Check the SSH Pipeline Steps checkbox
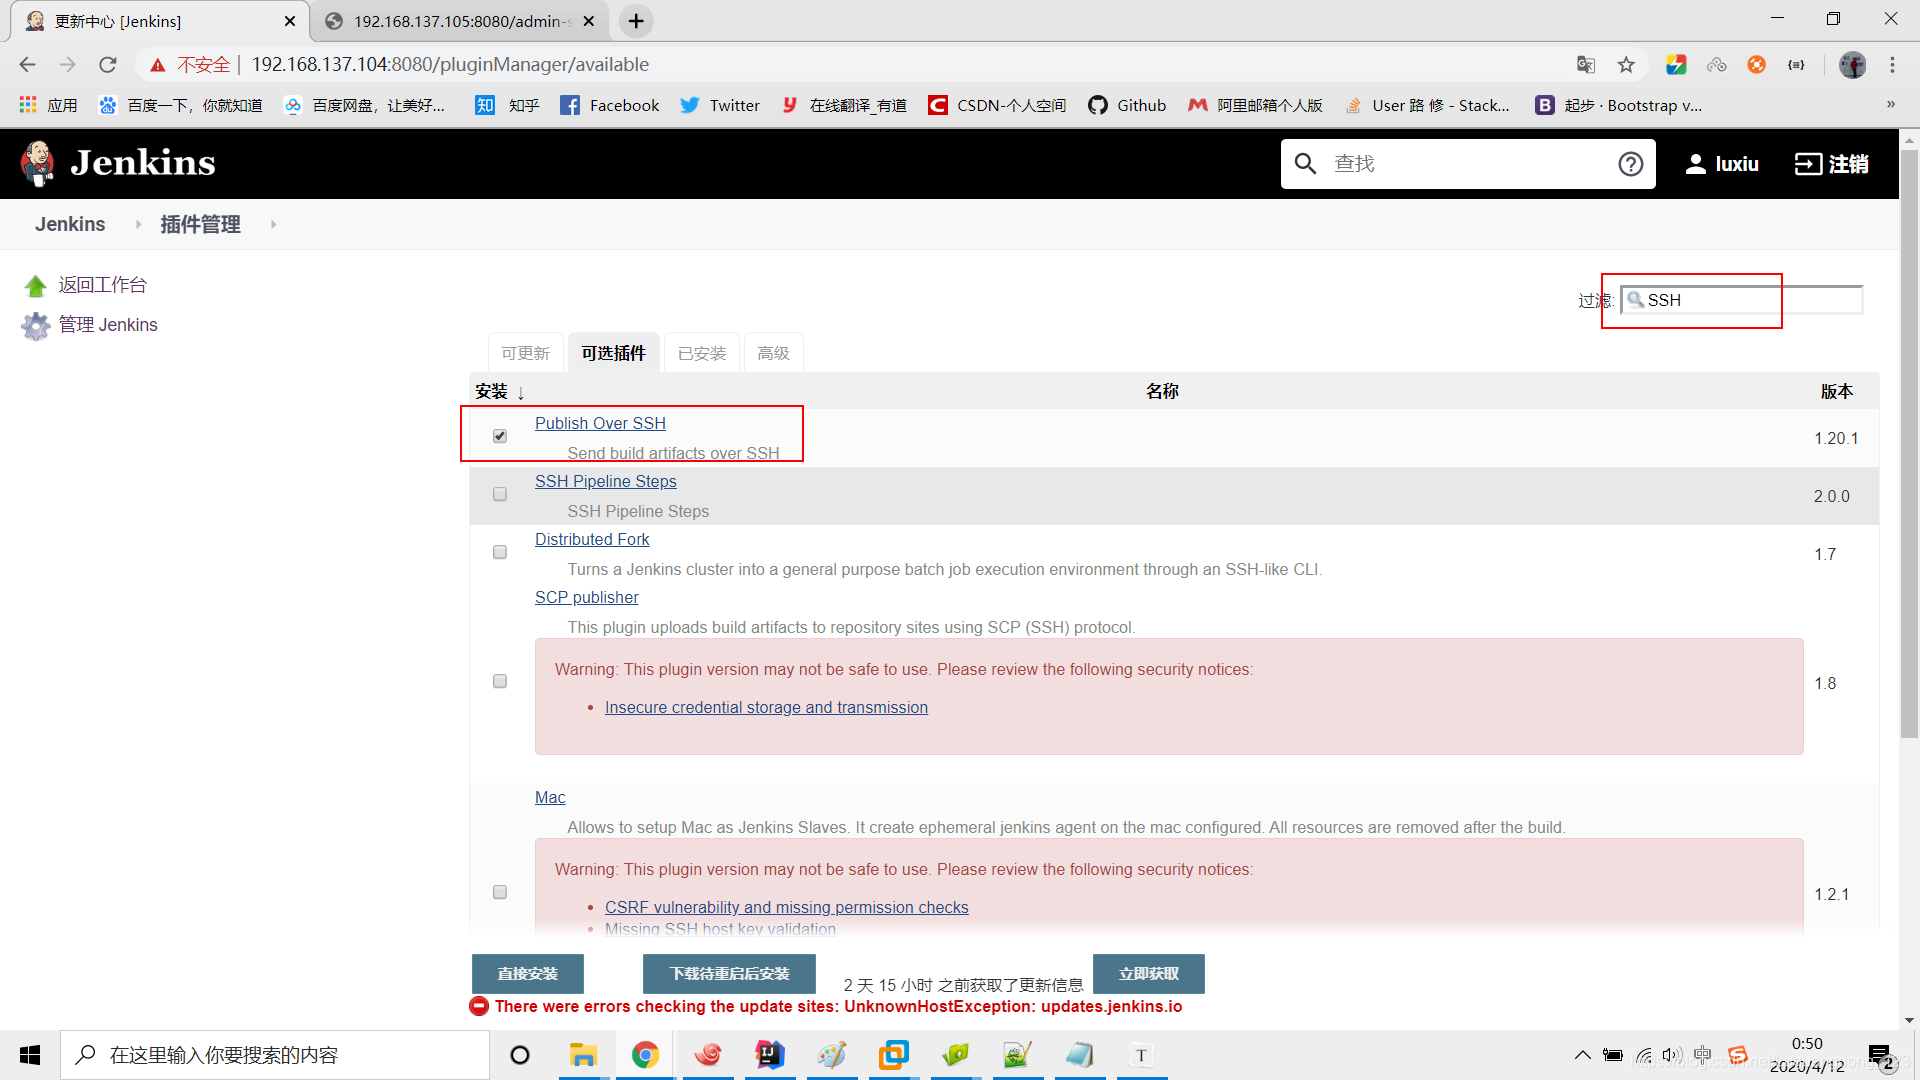Viewport: 1920px width, 1080px height. (500, 494)
